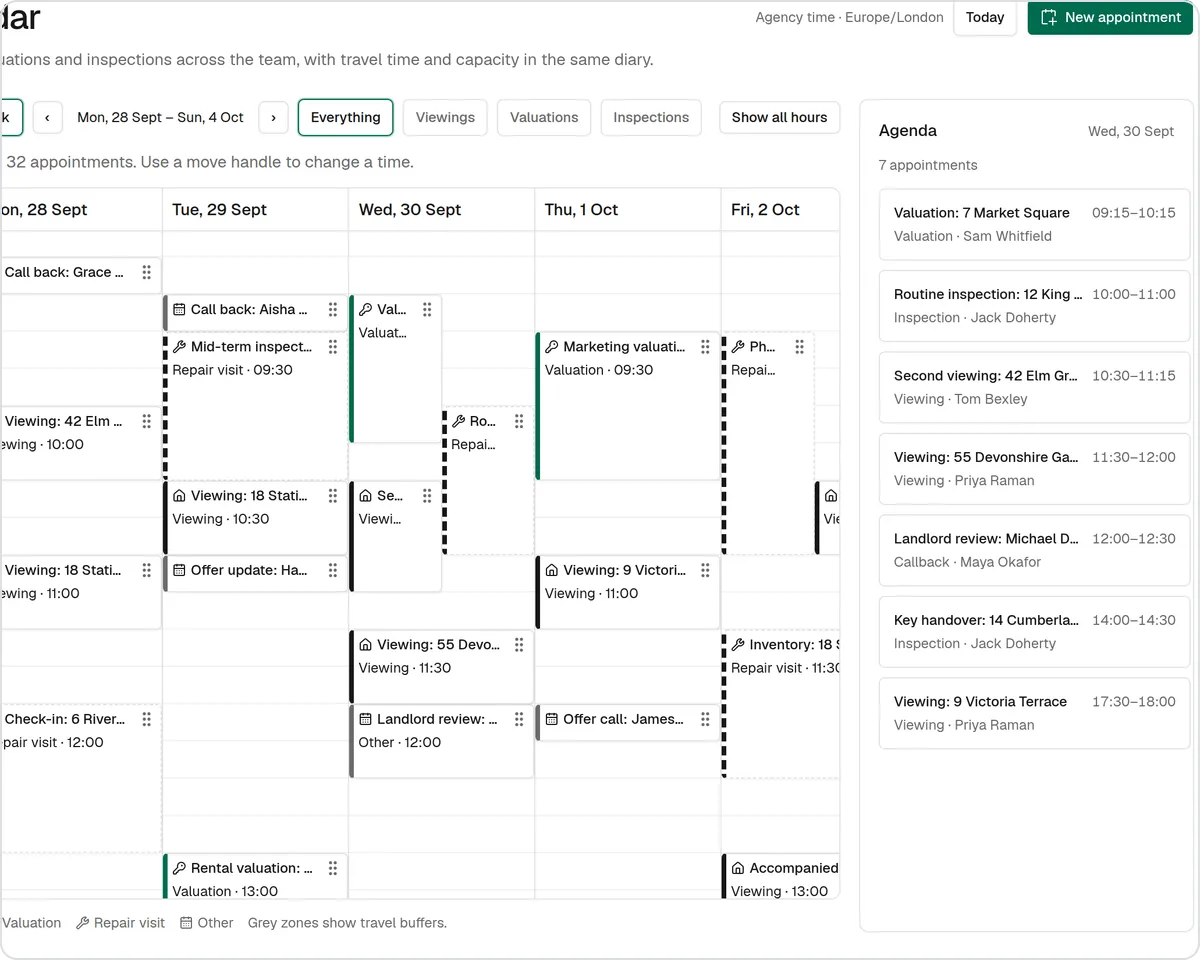Click move handle on Friday Ph... repair appointment
This screenshot has height=960, width=1200.
(x=799, y=347)
